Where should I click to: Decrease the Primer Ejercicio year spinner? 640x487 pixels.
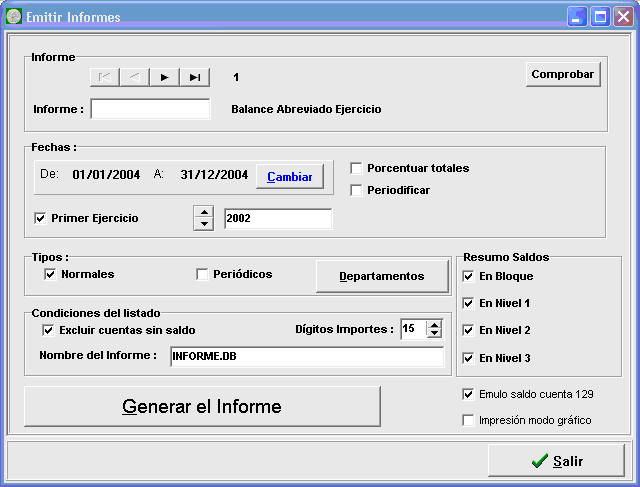204,224
